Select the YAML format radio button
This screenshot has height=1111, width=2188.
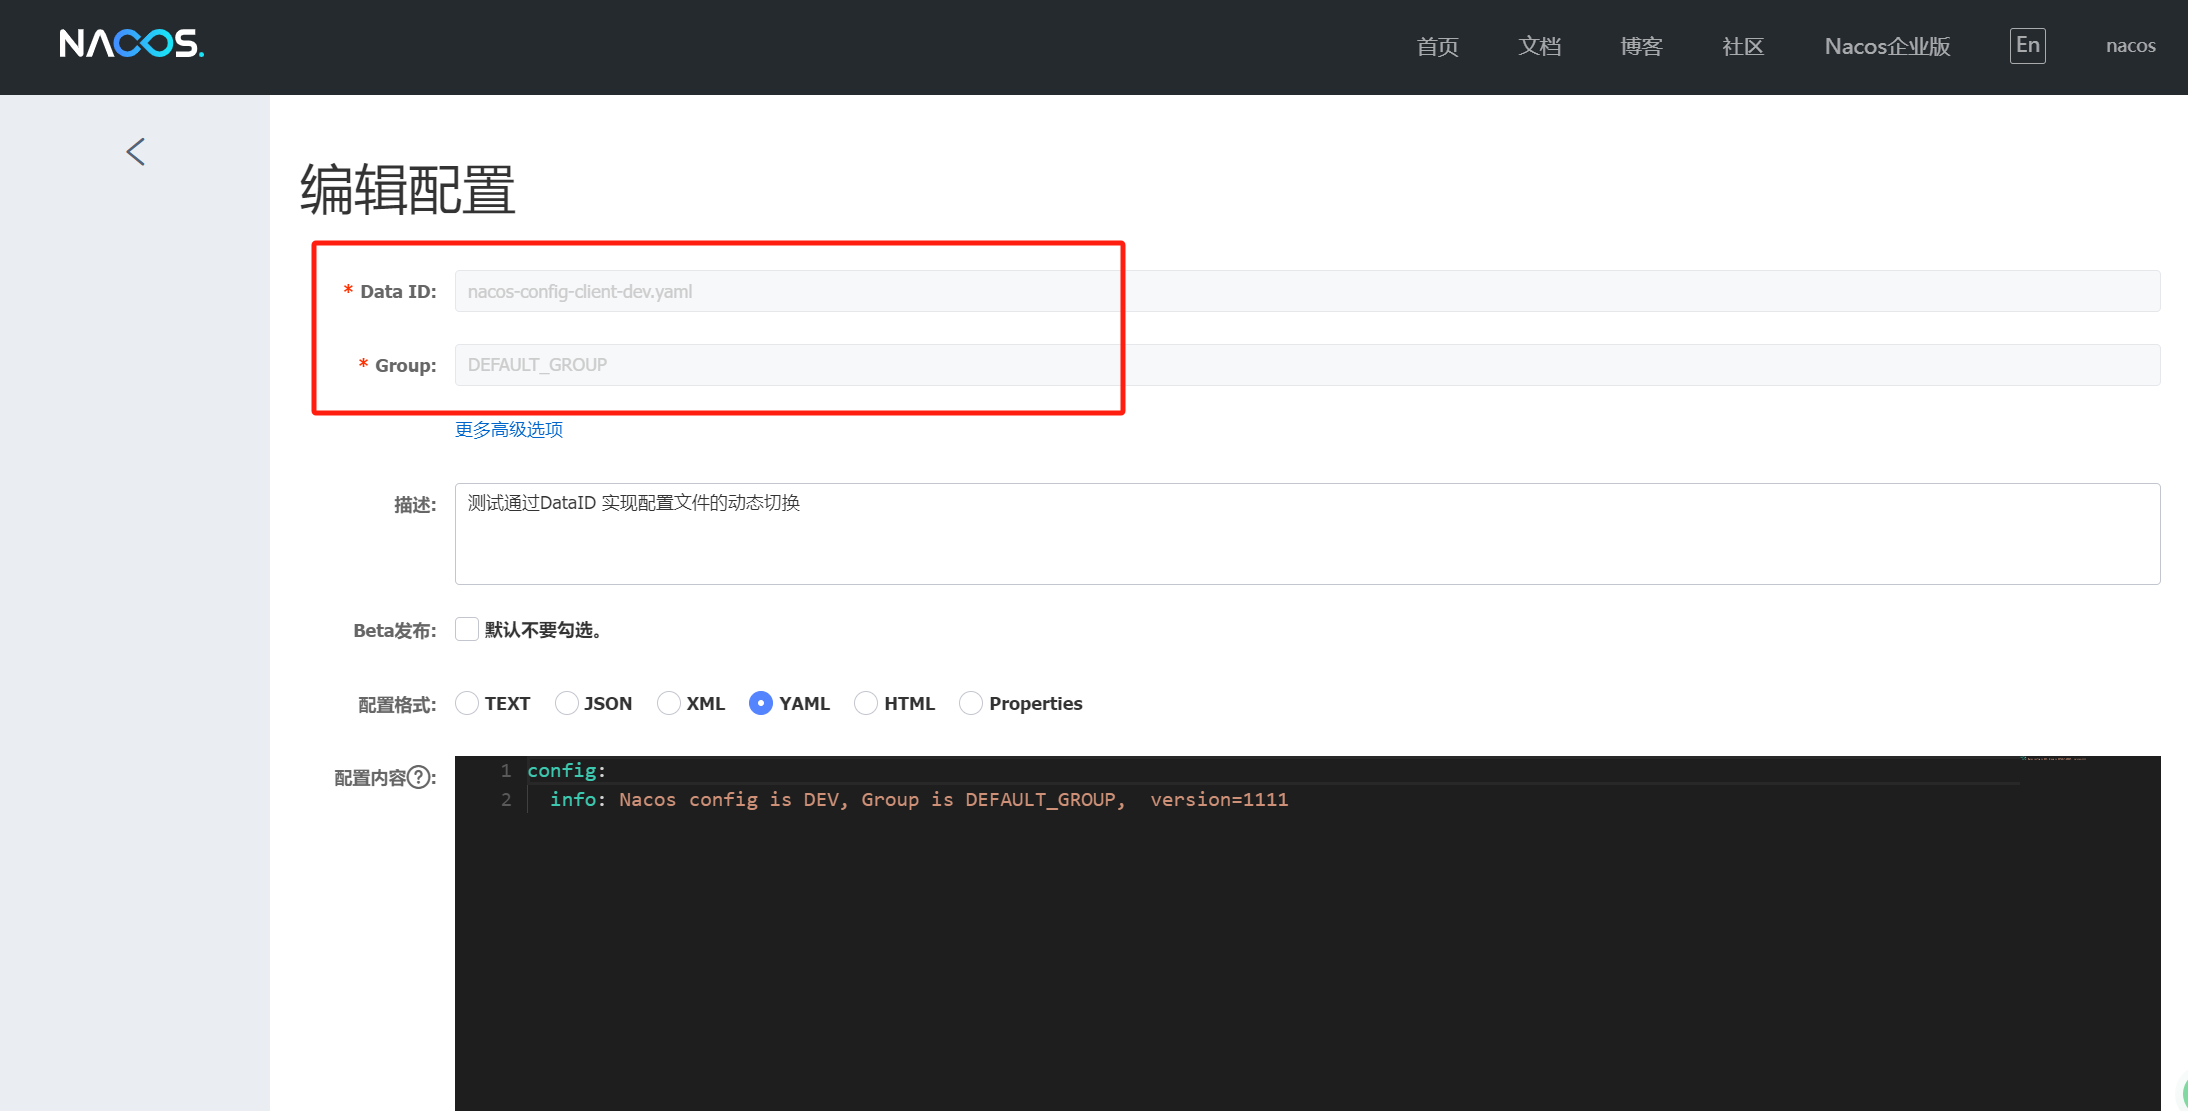(761, 703)
